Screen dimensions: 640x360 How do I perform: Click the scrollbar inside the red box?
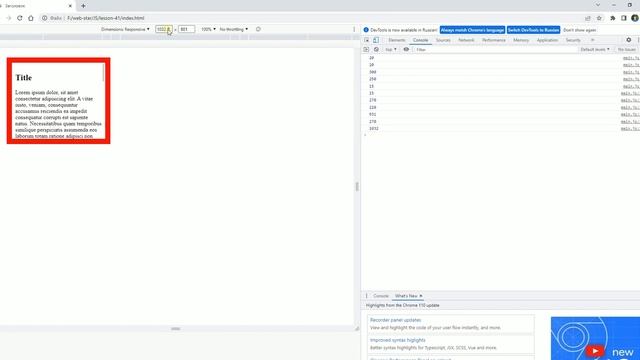click(x=104, y=73)
